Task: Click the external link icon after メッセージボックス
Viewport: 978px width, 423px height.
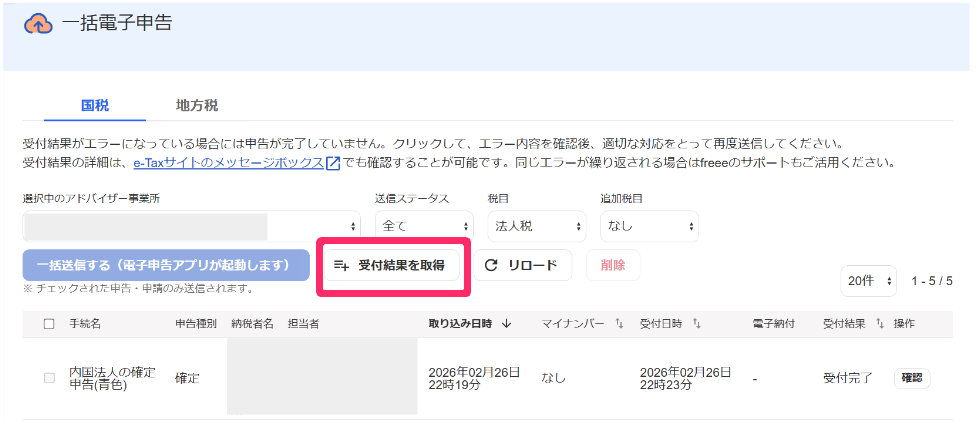Action: pyautogui.click(x=334, y=164)
